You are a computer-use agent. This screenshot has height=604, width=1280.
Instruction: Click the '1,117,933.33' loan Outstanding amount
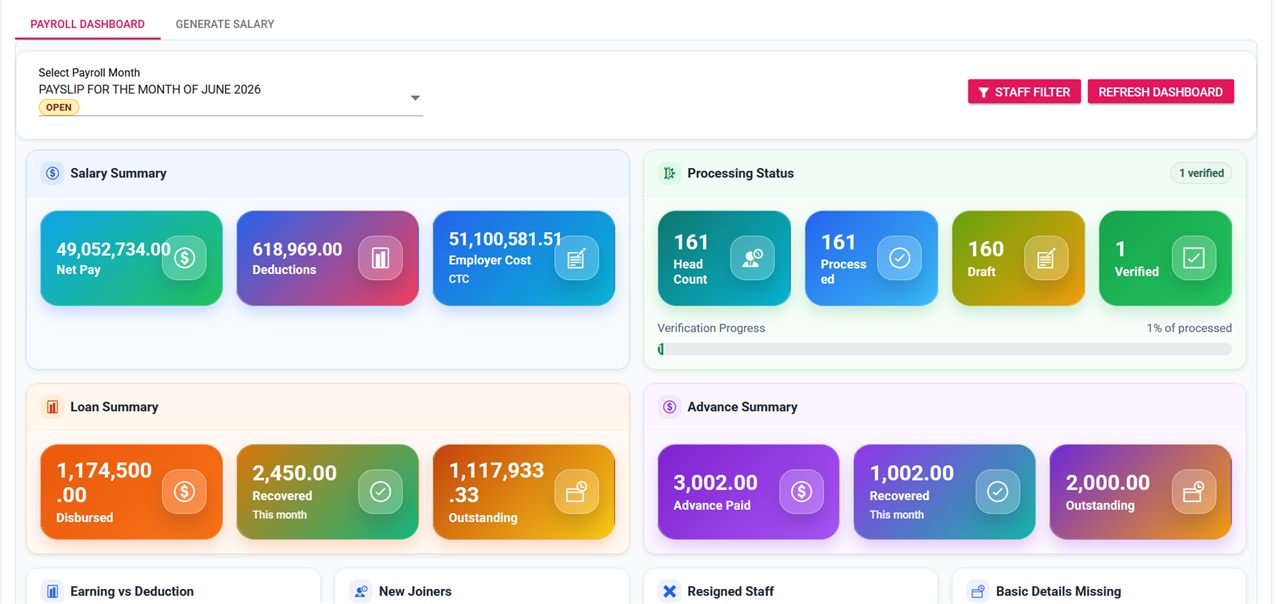coord(496,483)
